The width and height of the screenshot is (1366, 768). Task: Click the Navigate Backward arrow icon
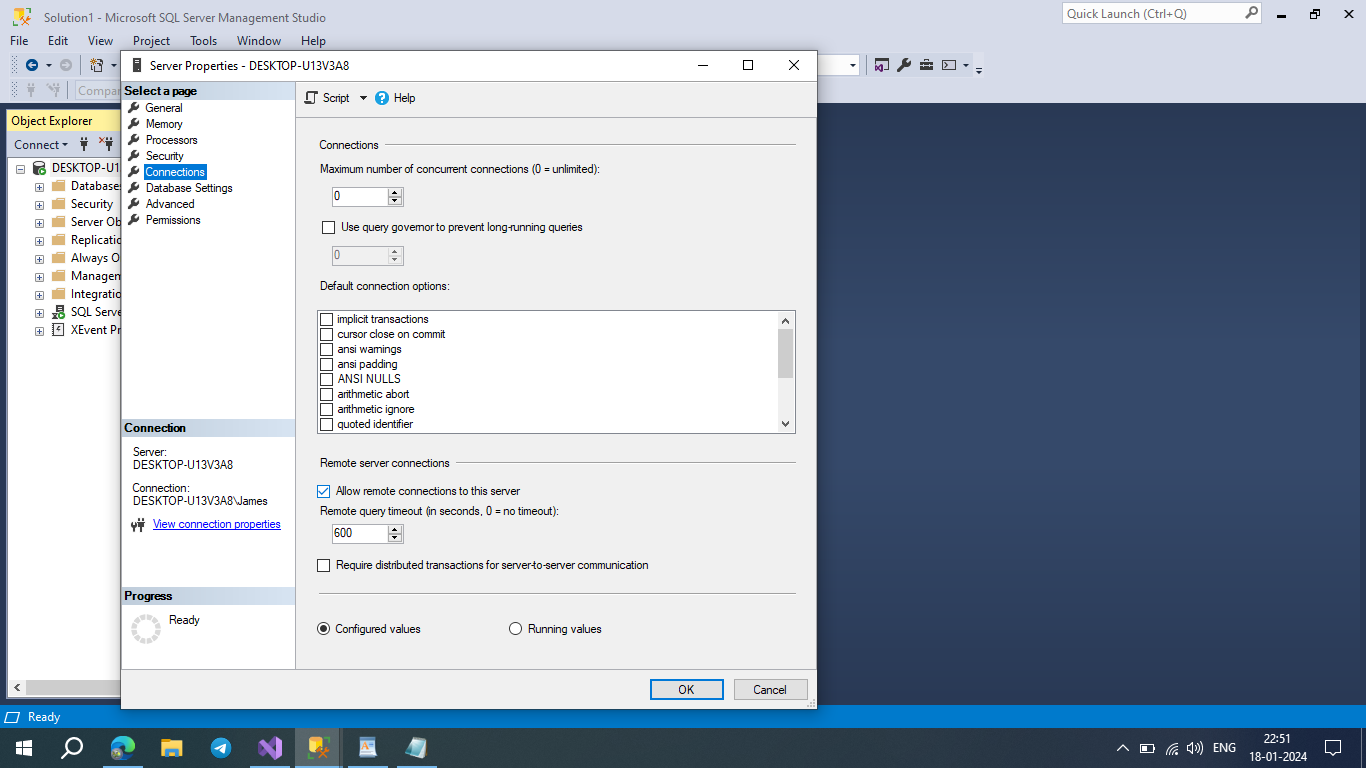[x=32, y=65]
